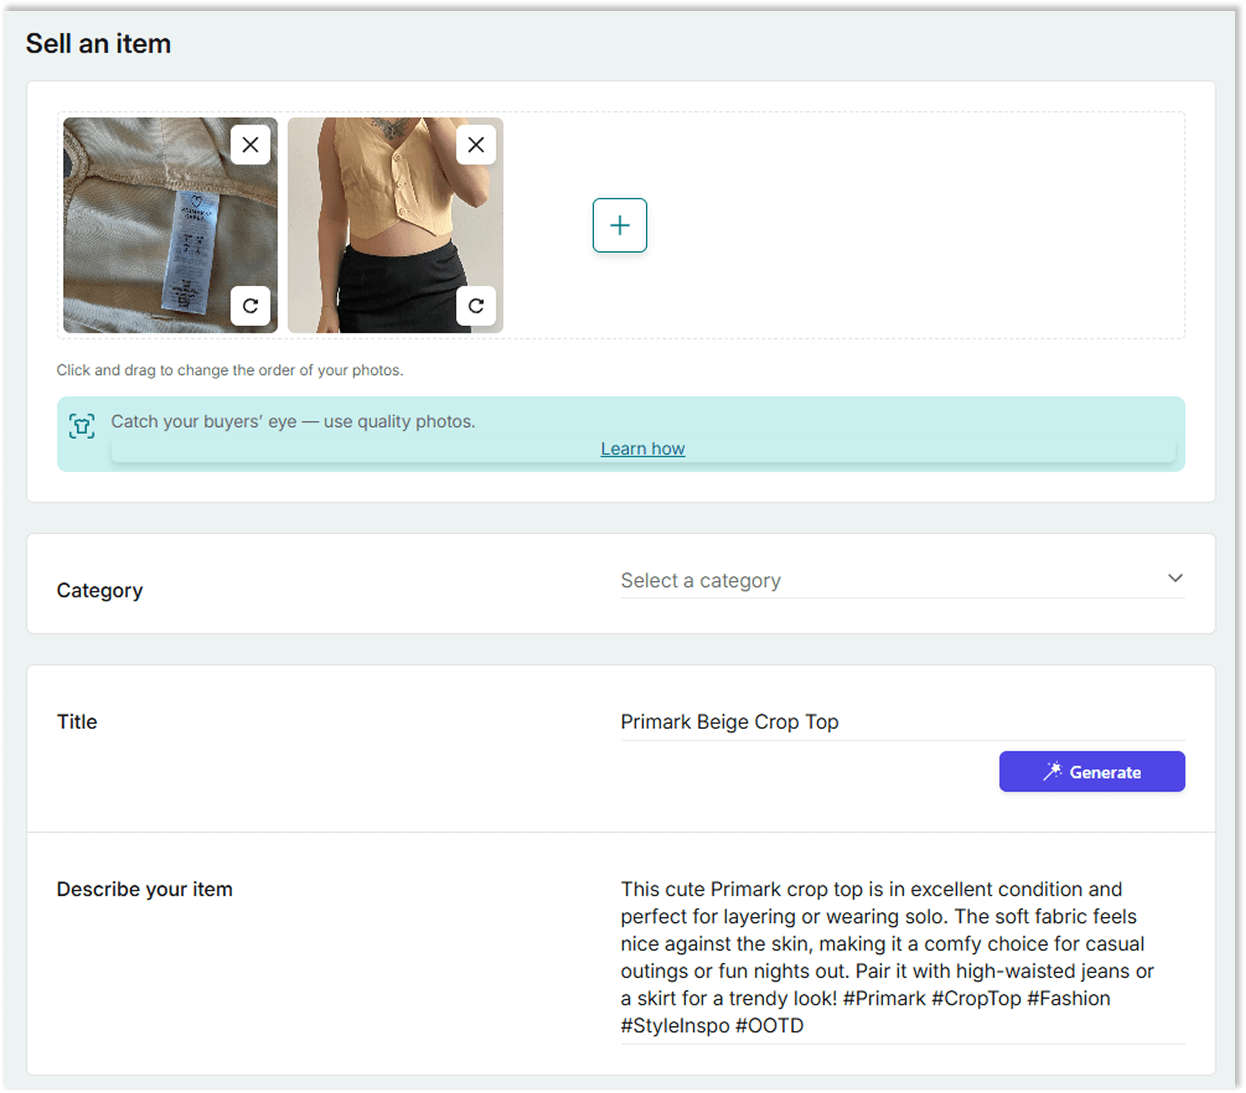Focus the Title field with Primark Beige Crop Top
Viewport: 1246px width, 1093px height.
point(900,722)
